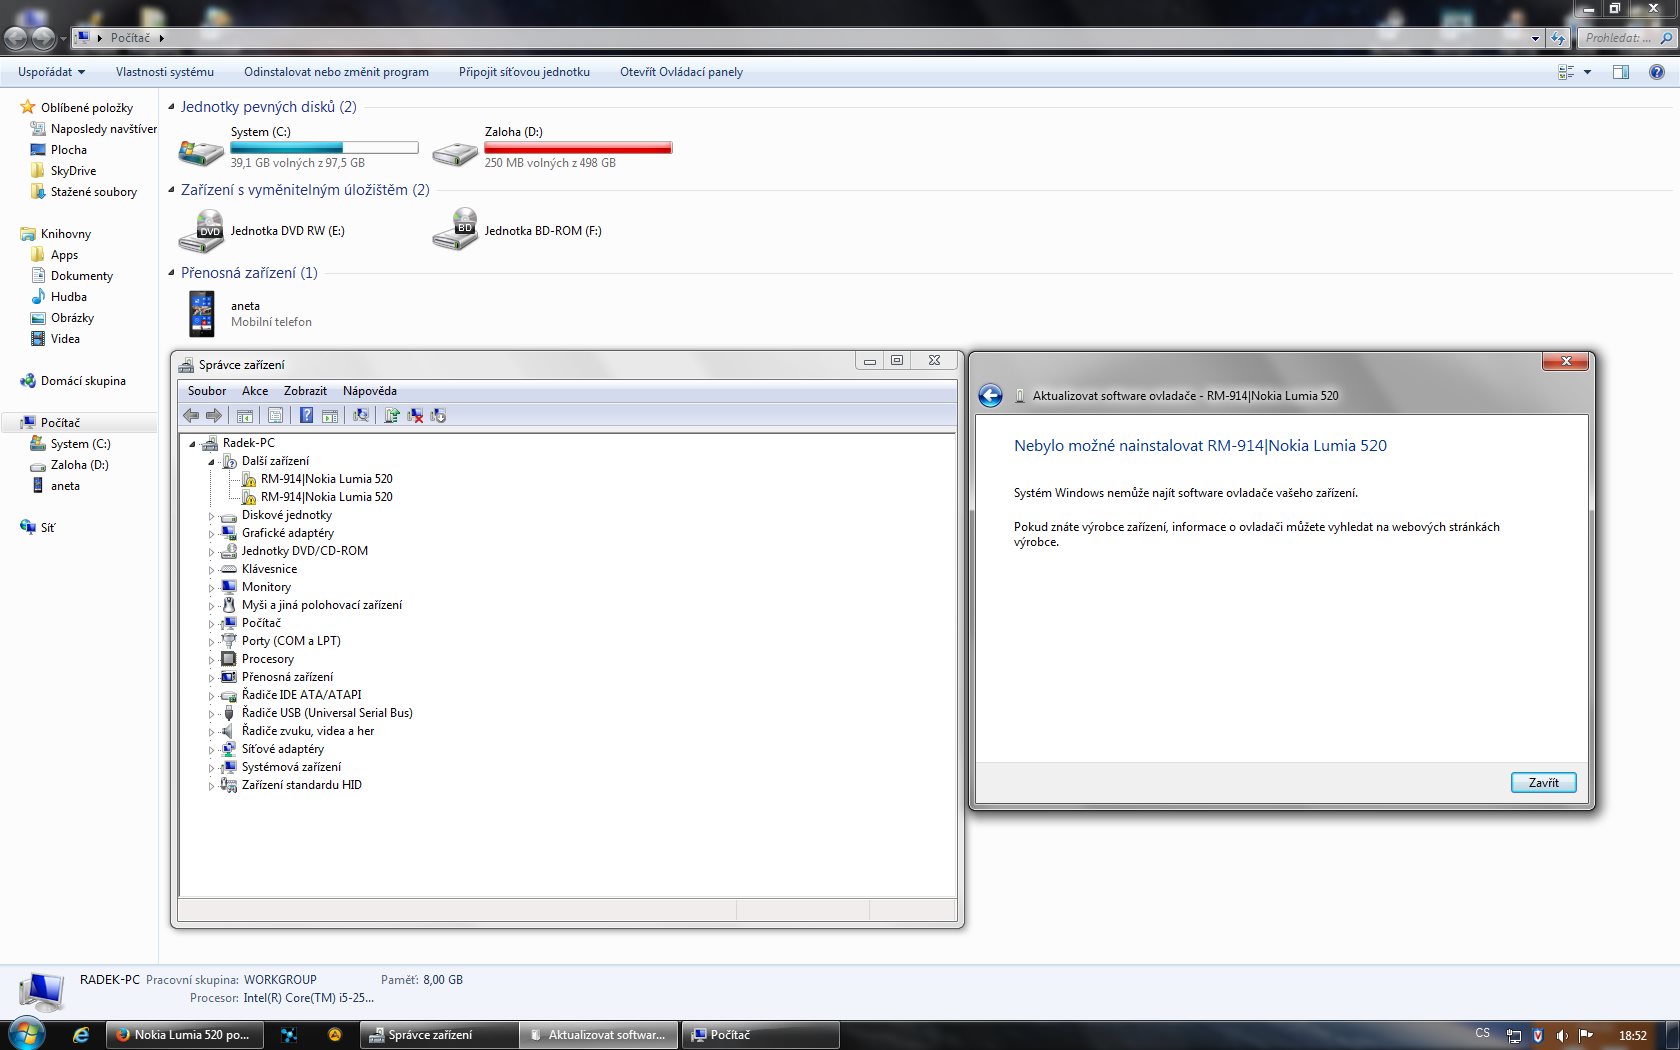Click the Uninstall device icon with red X
This screenshot has width=1680, height=1050.
pyautogui.click(x=415, y=415)
